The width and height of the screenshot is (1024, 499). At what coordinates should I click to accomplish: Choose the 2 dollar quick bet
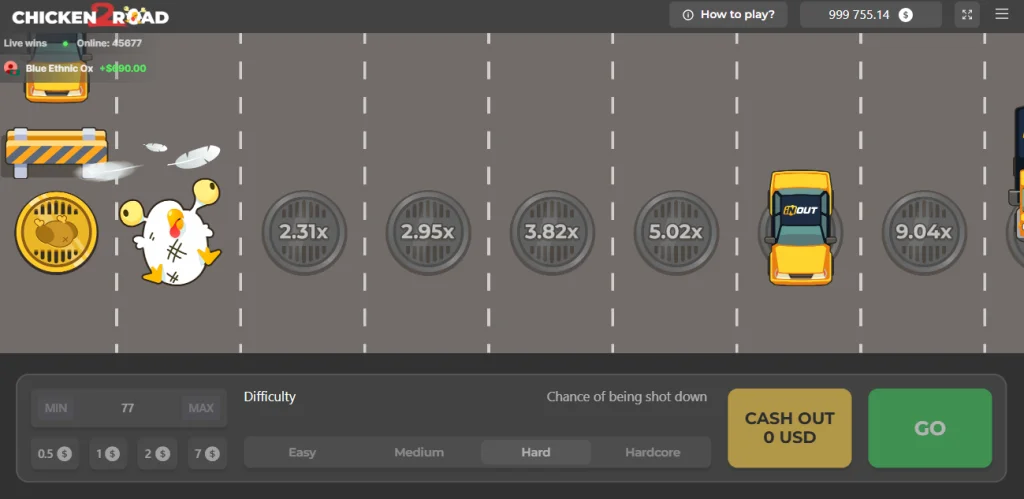coord(157,453)
